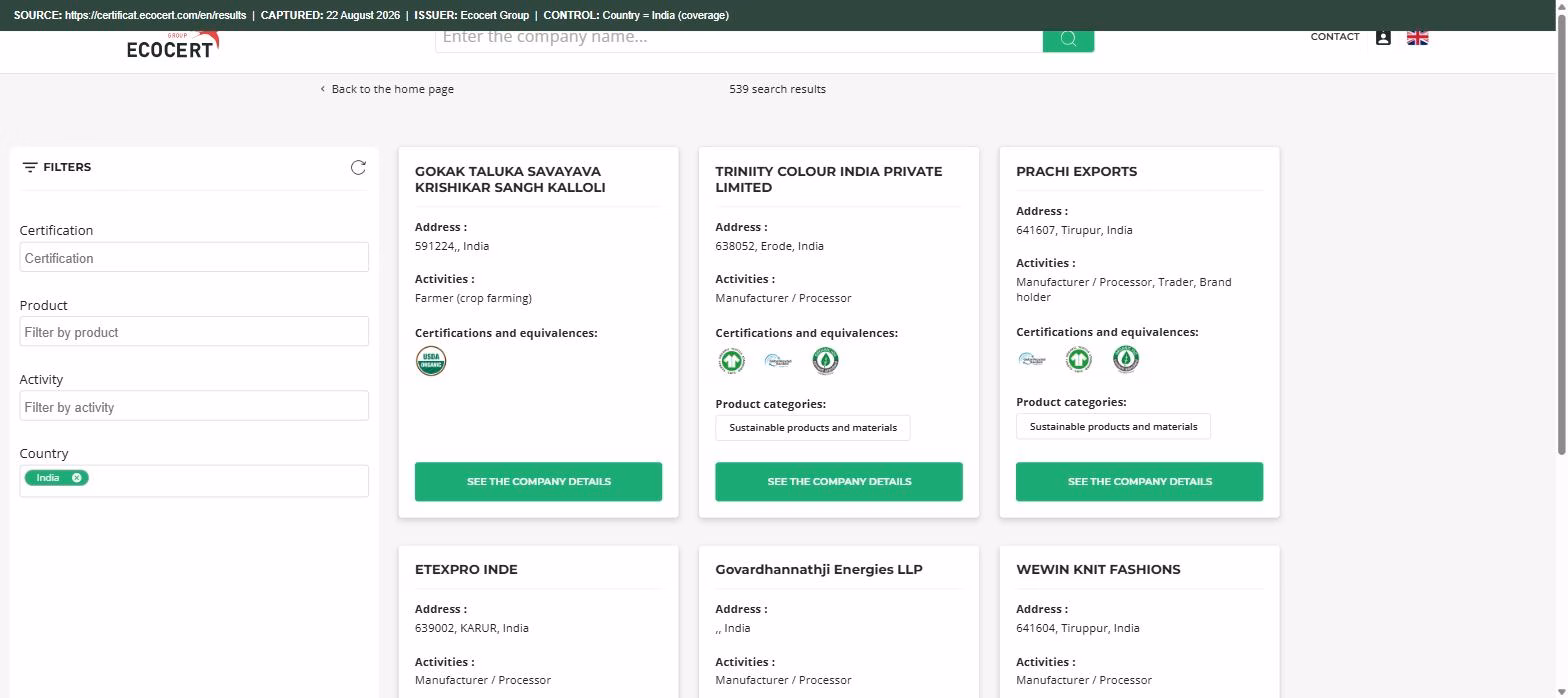This screenshot has height=698, width=1568.
Task: Click the WEWIN KNIT FASHIONS title
Action: coord(1098,569)
